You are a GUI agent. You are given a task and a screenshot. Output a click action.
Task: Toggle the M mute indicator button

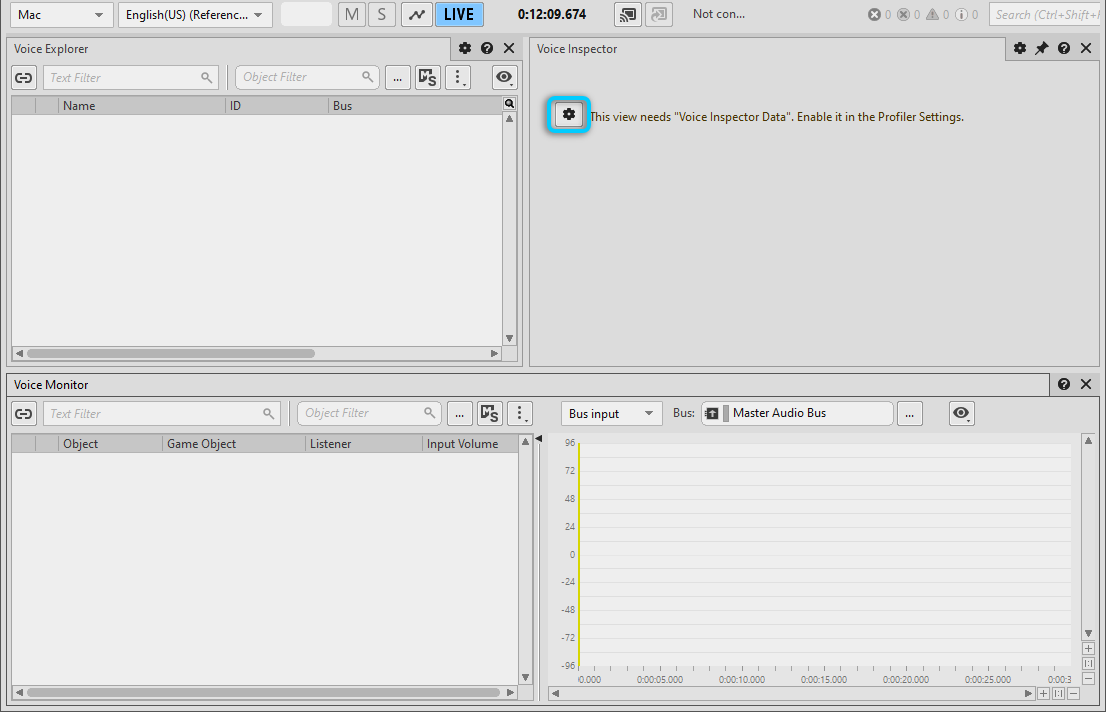351,15
